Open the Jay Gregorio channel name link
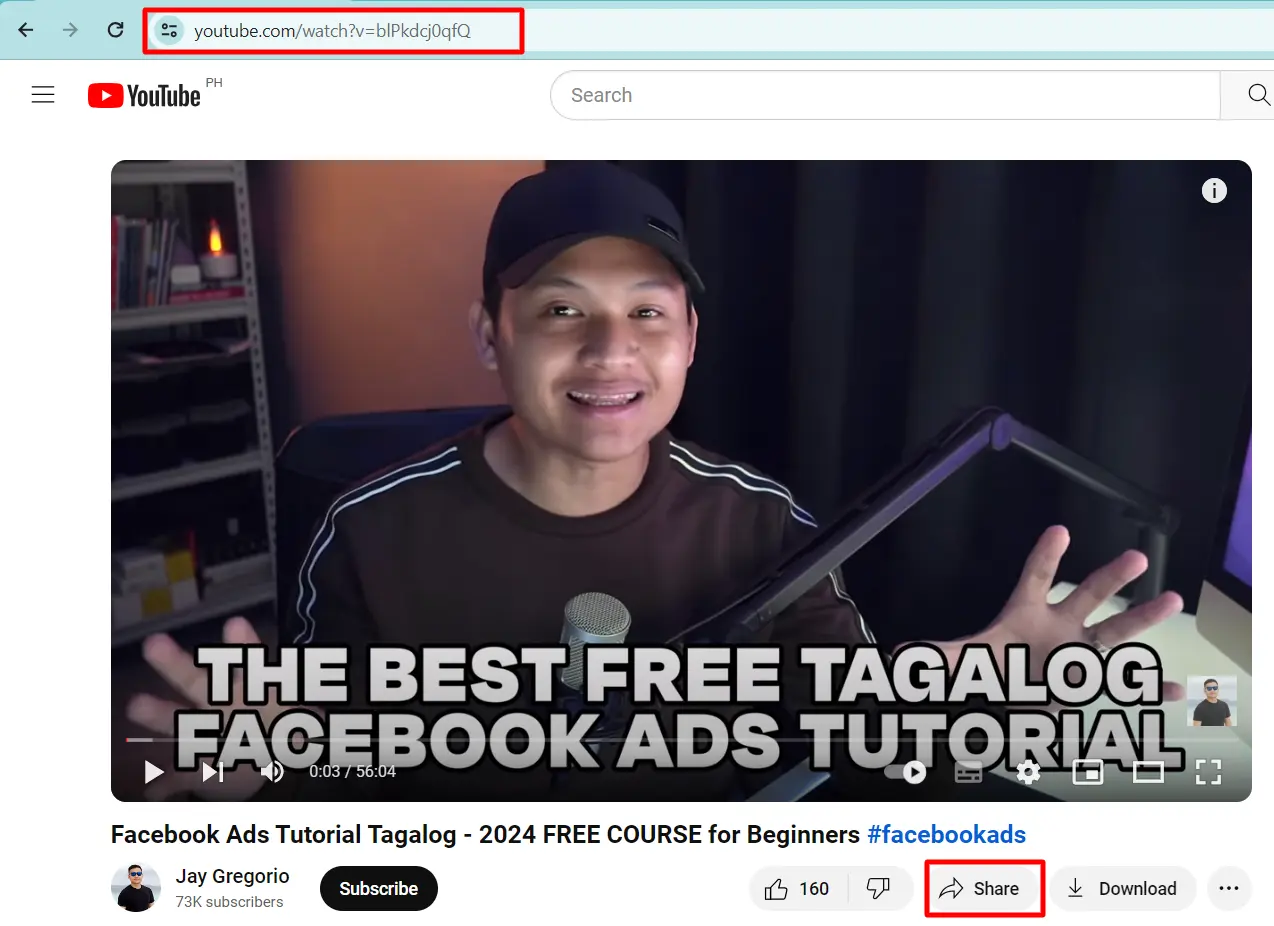The image size is (1274, 926). (x=232, y=876)
